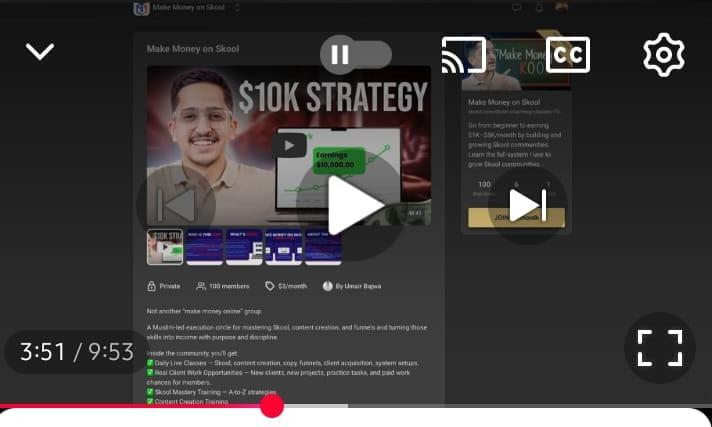712x427 pixels.
Task: Click the Private lock icon
Action: click(x=152, y=286)
